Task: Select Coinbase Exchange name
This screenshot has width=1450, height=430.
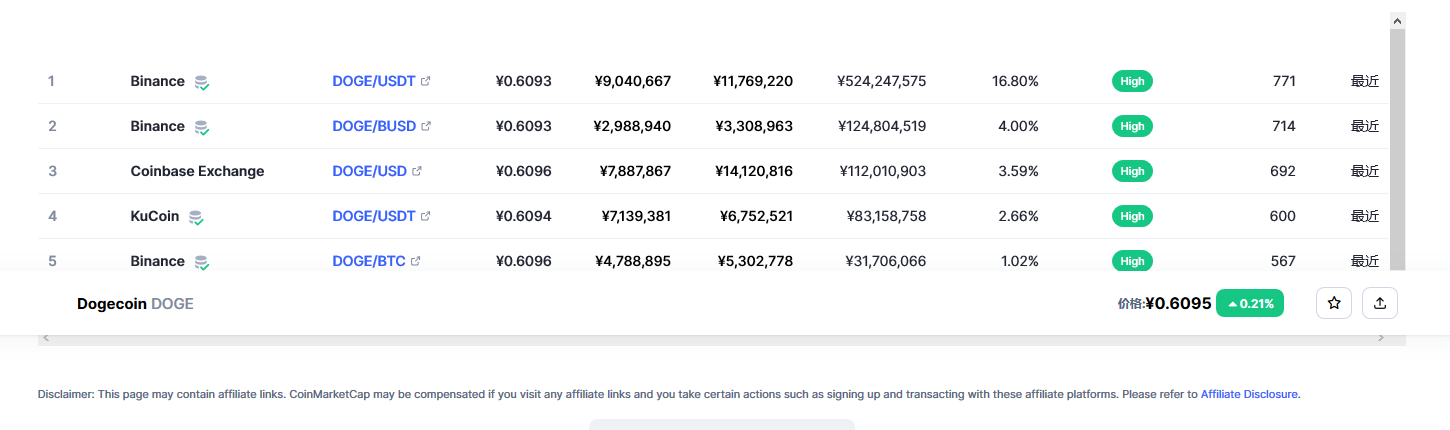Action: coord(197,171)
